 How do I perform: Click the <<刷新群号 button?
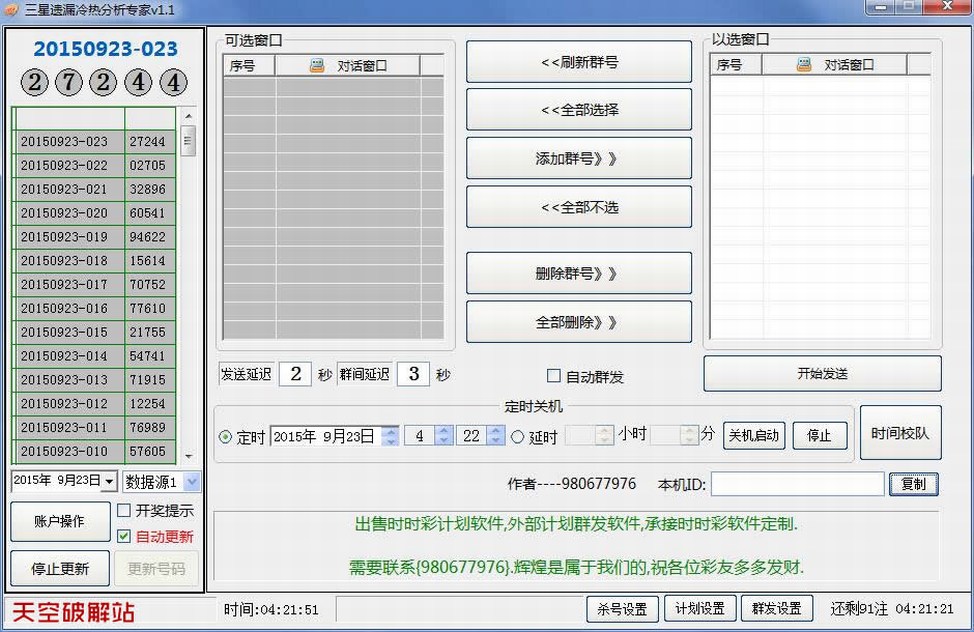(579, 62)
